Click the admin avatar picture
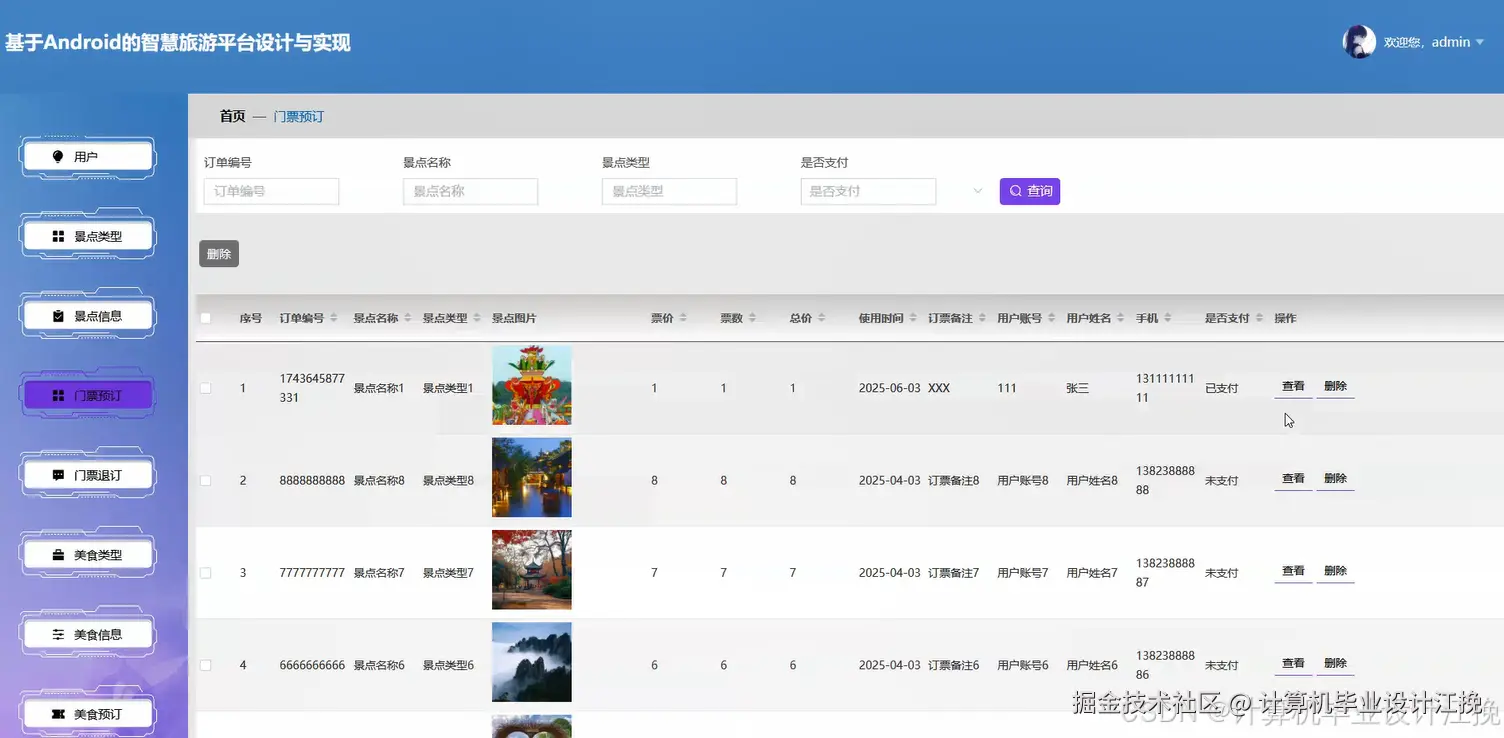Viewport: 1504px width, 738px height. click(1359, 41)
